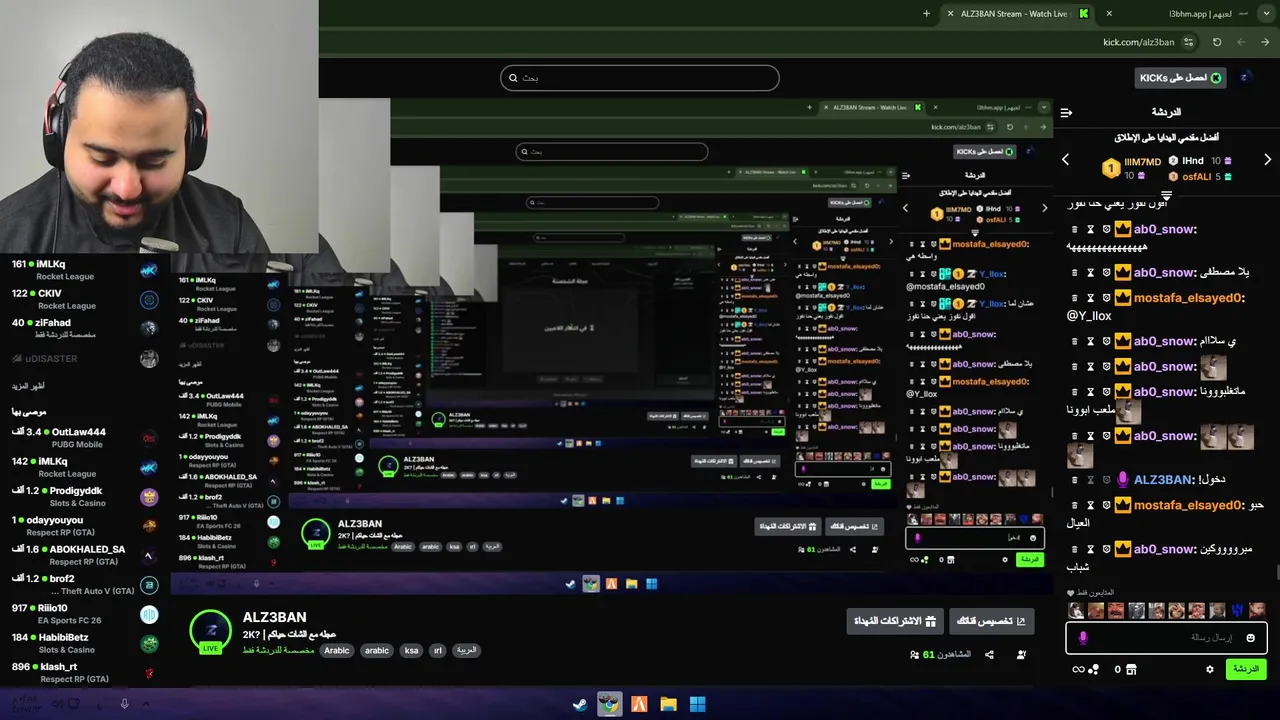Viewport: 1280px width, 720px height.
Task: Reload the page with the browser refresh icon
Action: [x=1217, y=42]
